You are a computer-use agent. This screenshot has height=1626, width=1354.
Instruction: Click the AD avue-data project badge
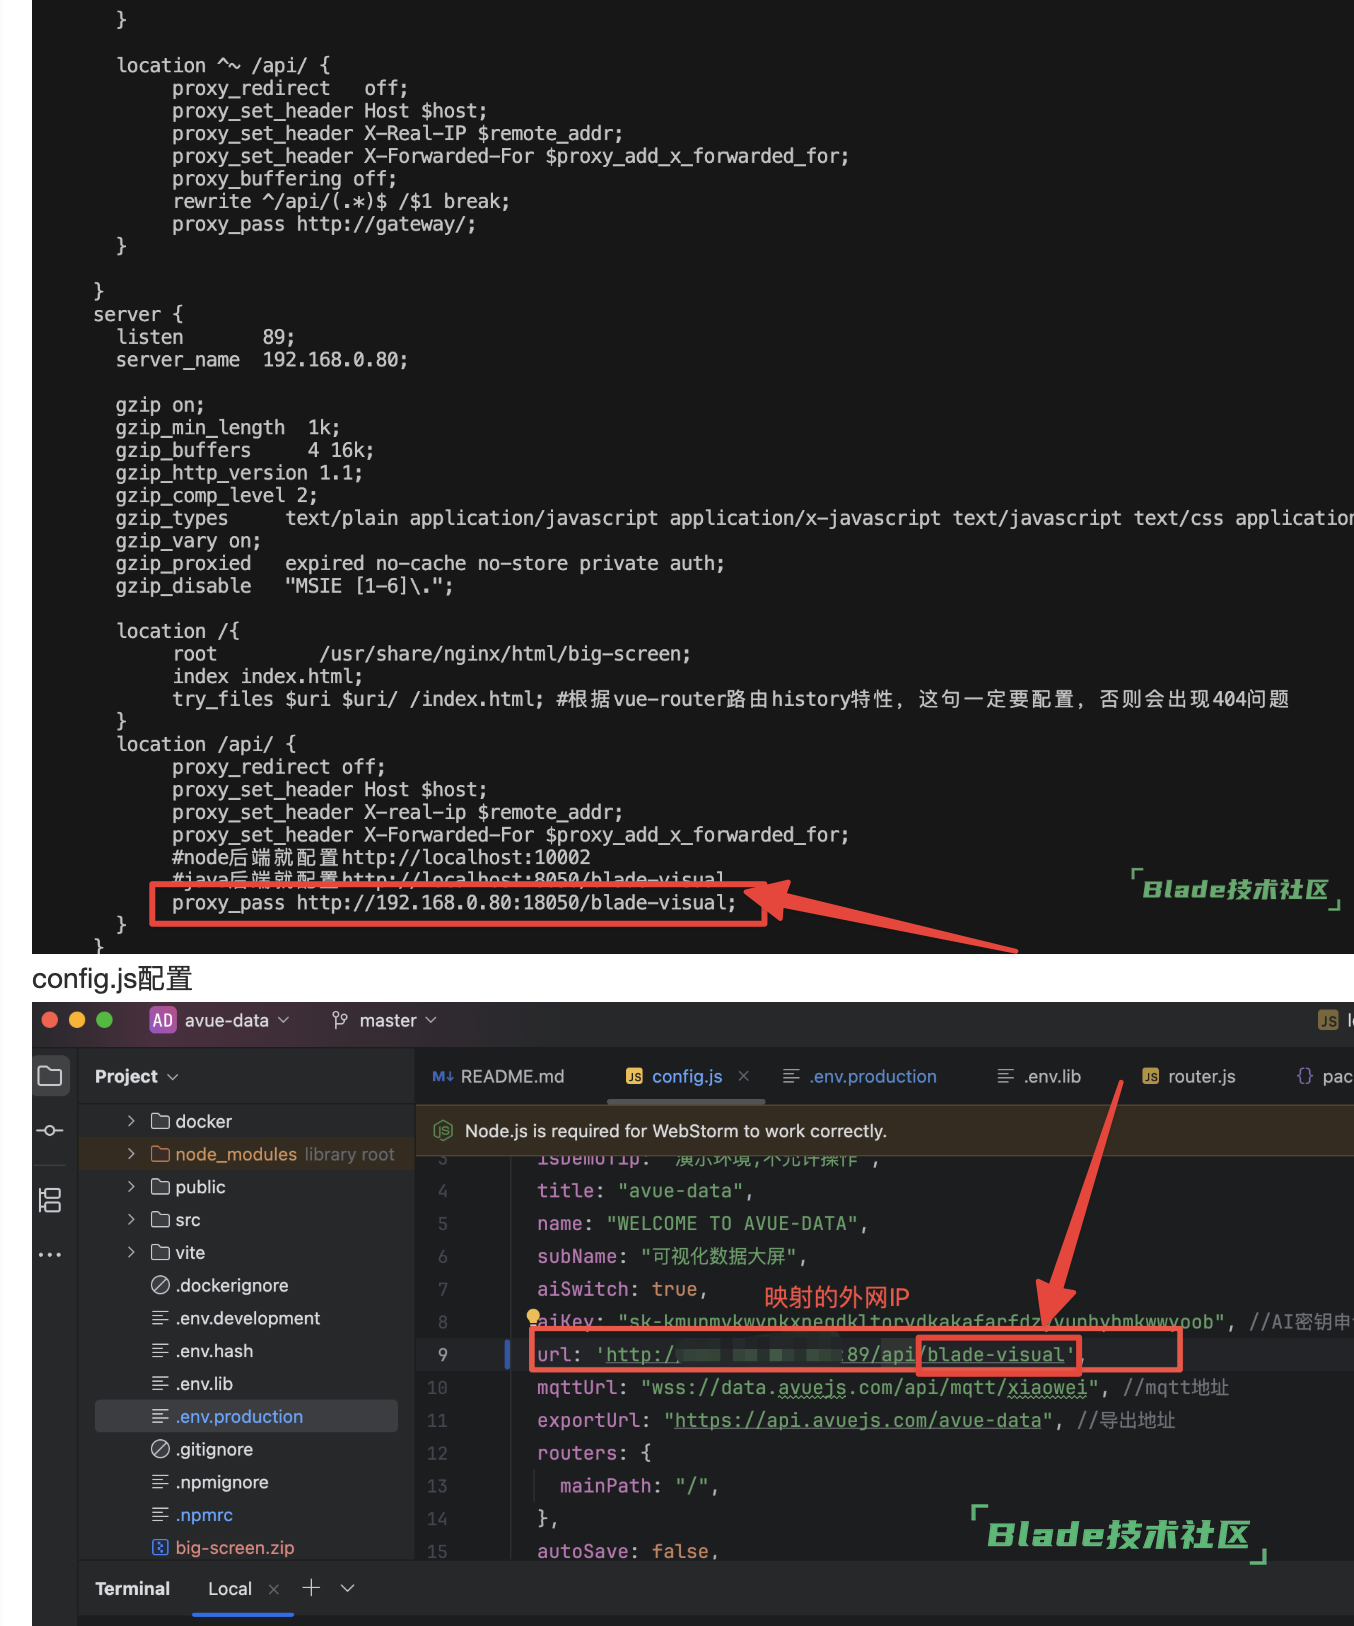click(x=162, y=1020)
